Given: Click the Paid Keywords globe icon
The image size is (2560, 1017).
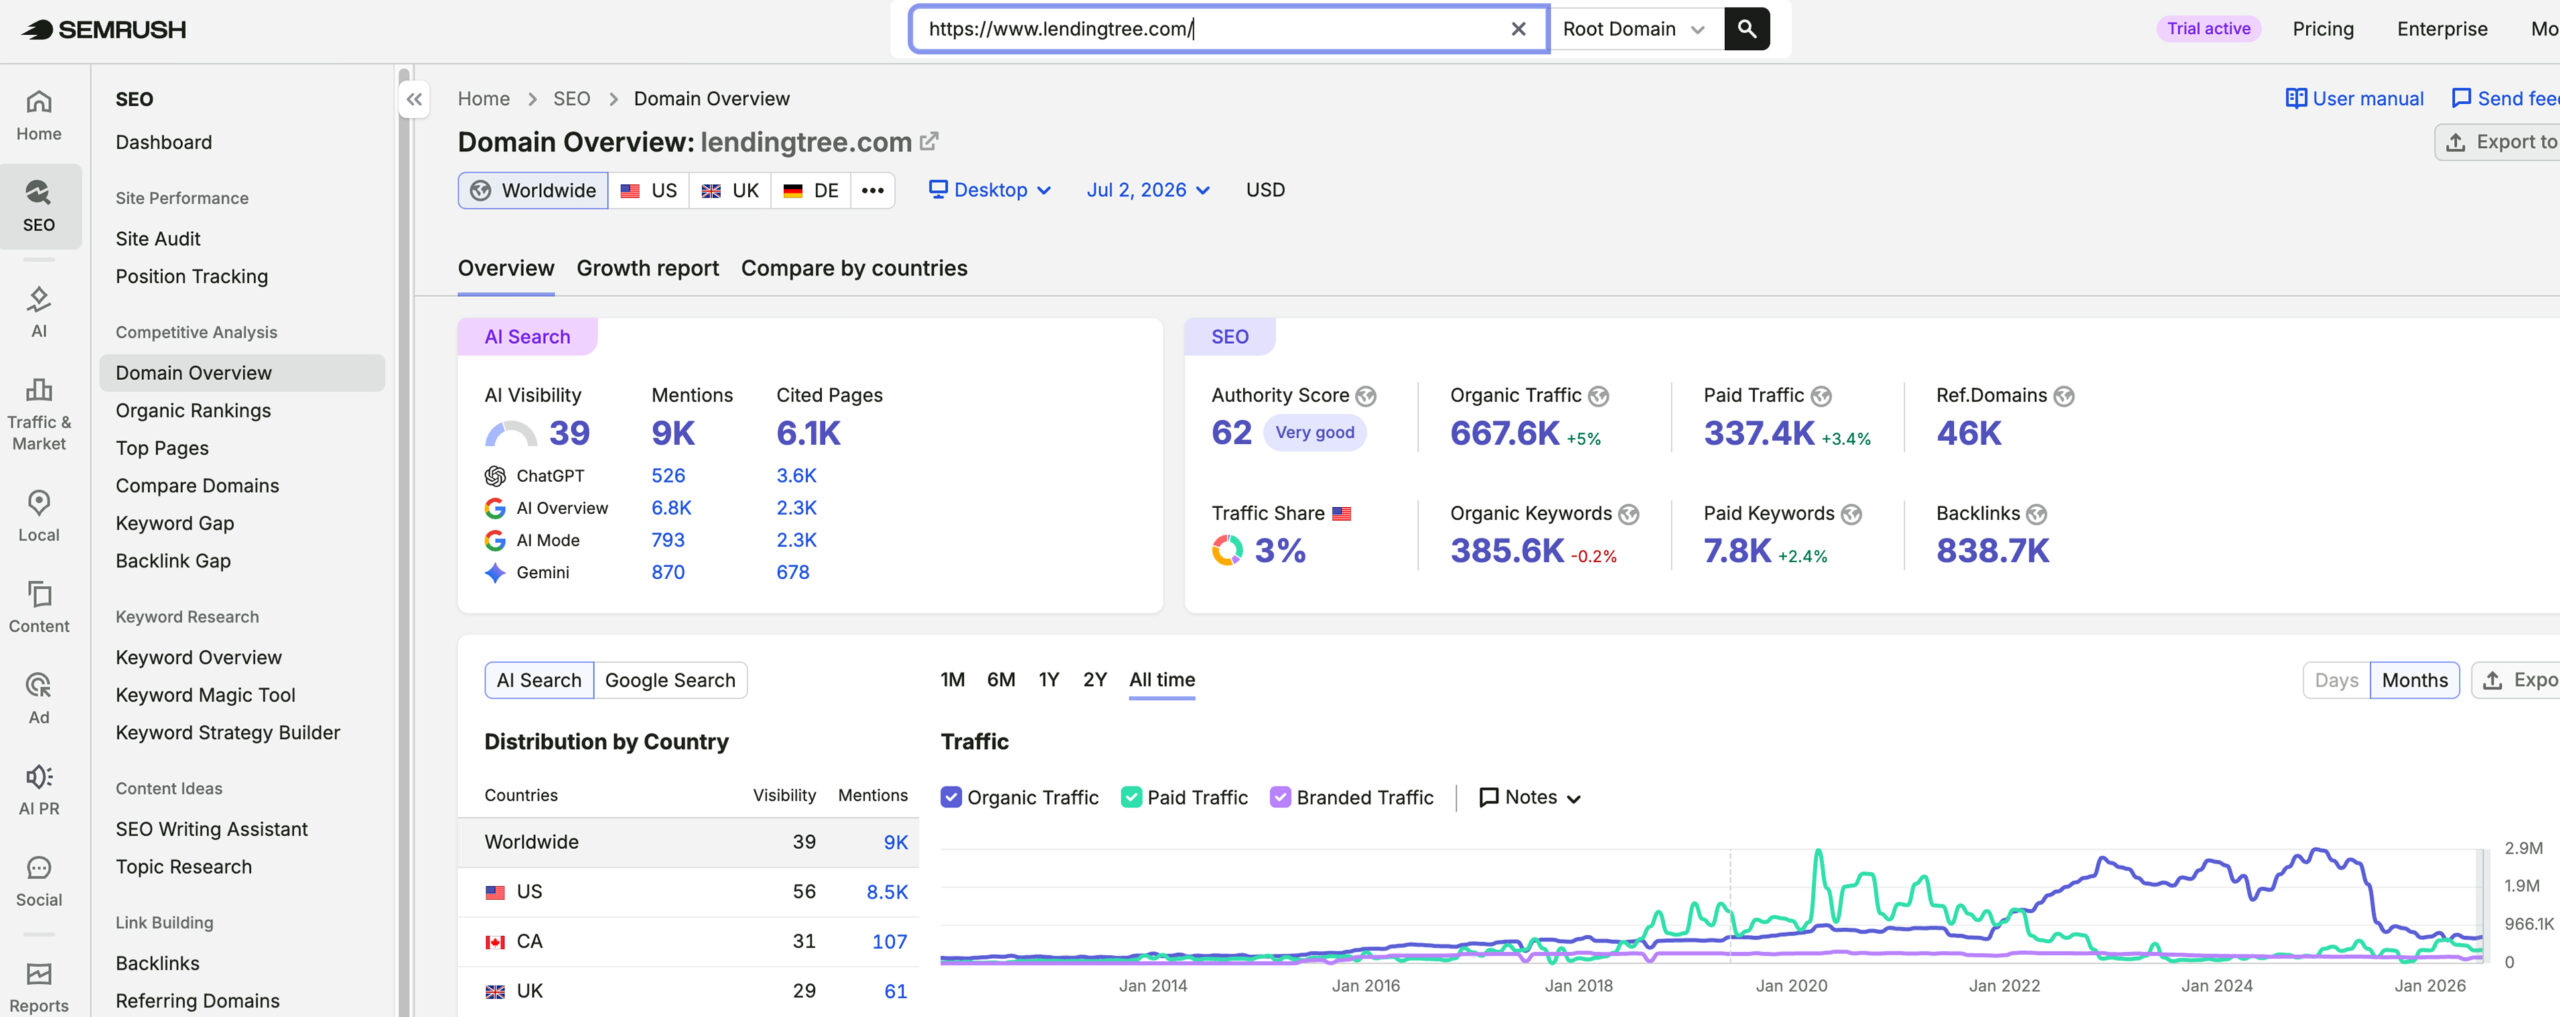Looking at the screenshot, I should 1852,514.
